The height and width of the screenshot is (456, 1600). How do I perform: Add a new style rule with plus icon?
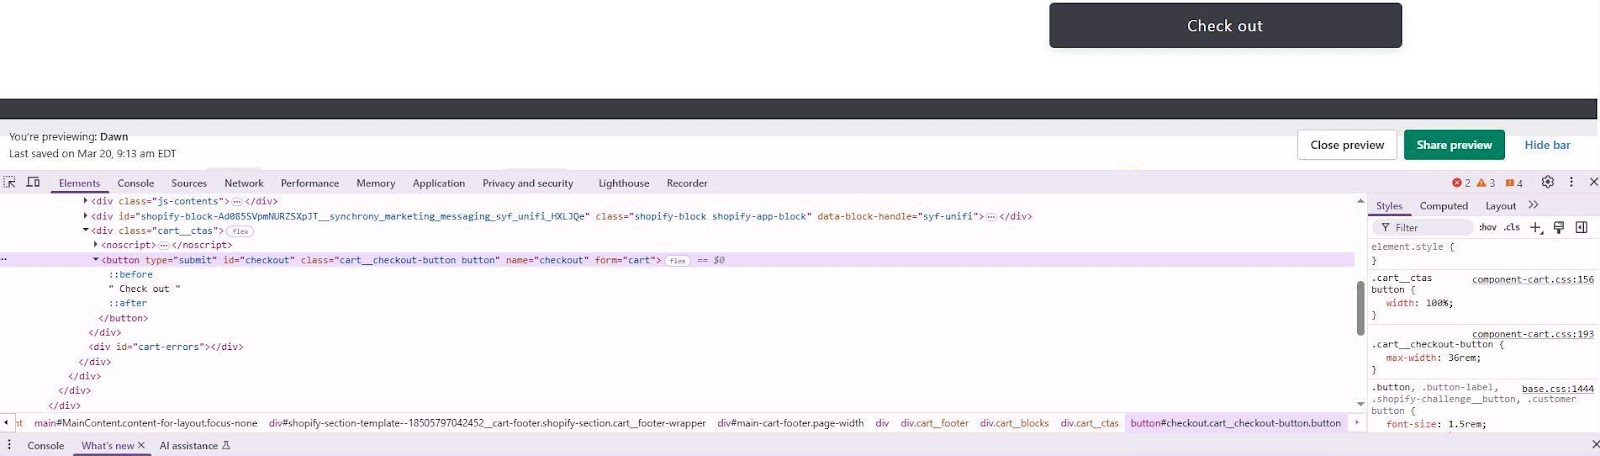click(x=1536, y=227)
